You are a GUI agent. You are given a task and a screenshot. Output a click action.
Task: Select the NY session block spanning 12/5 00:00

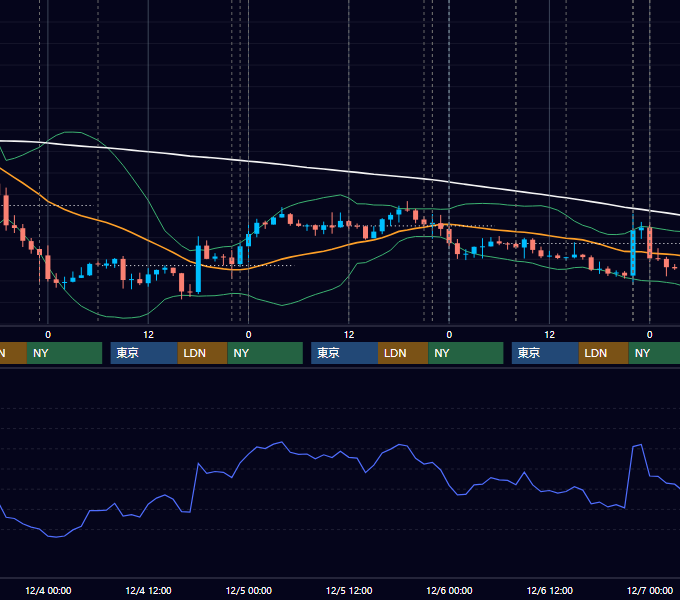pos(265,353)
